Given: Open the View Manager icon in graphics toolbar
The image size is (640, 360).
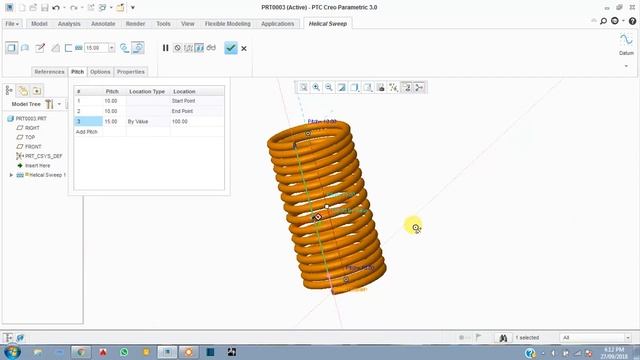Looking at the screenshot, I should click(380, 87).
